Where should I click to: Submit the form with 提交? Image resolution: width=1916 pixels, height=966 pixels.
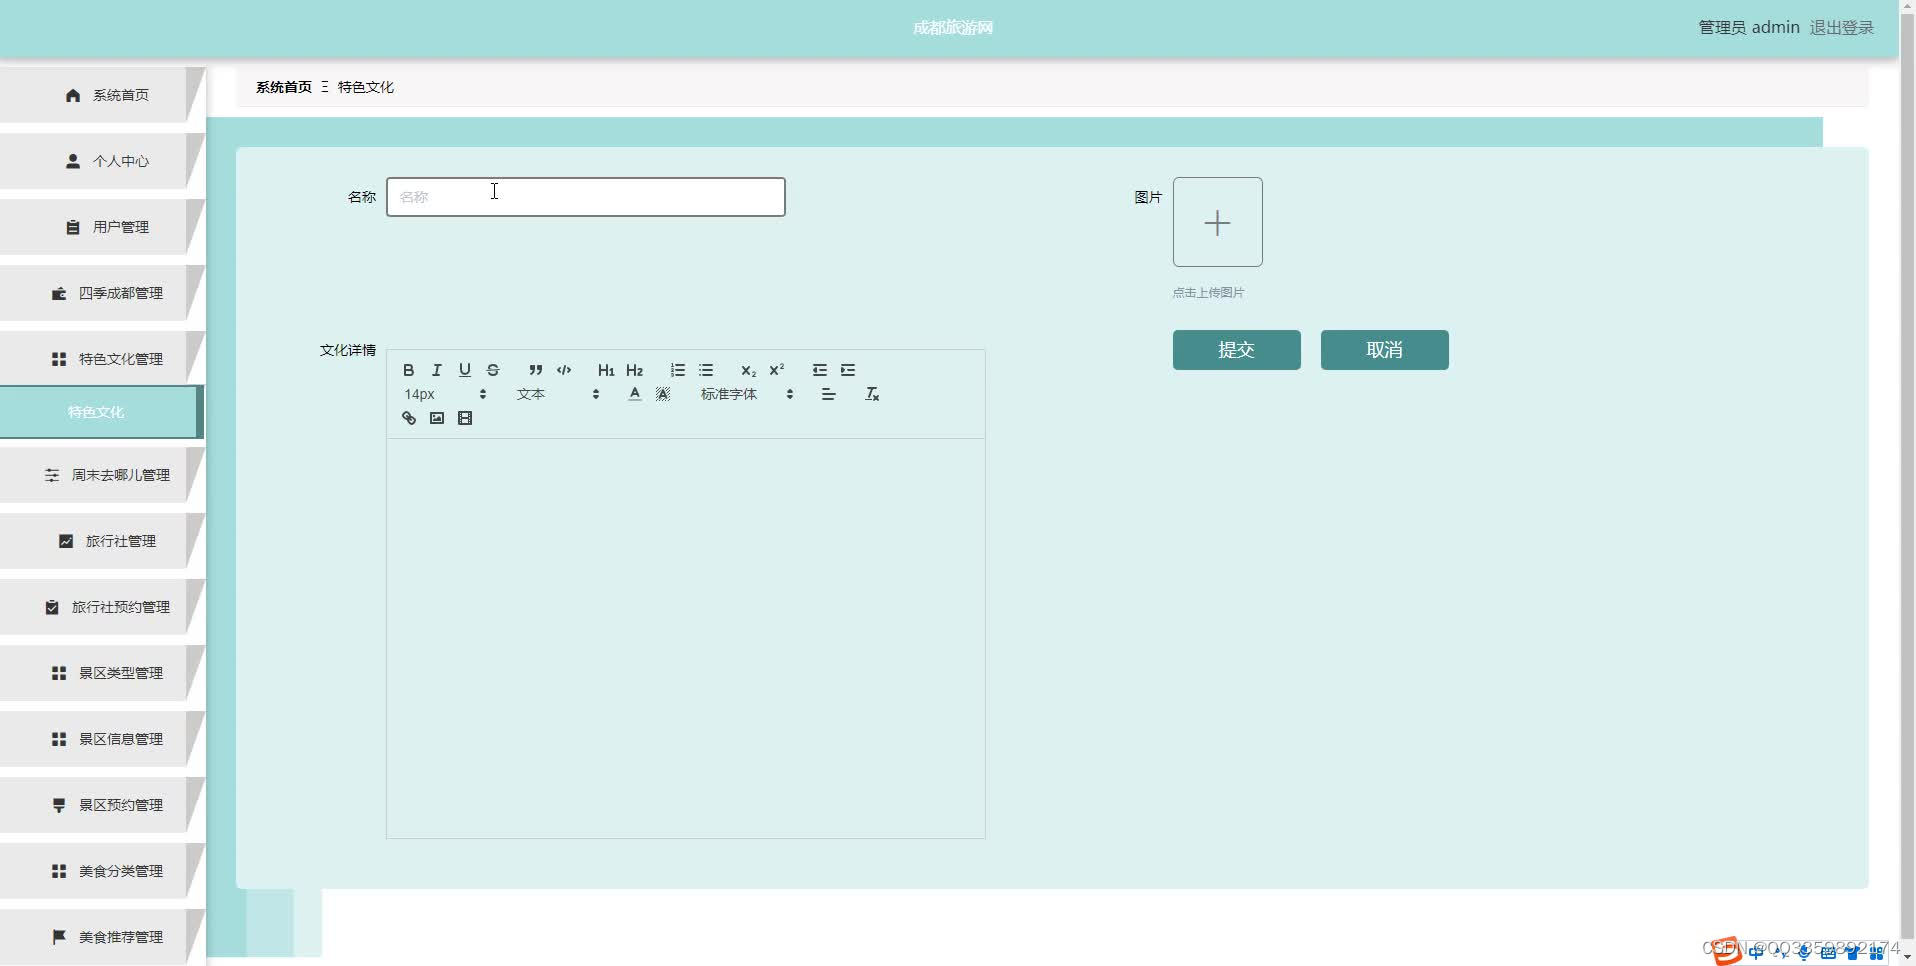coord(1237,350)
